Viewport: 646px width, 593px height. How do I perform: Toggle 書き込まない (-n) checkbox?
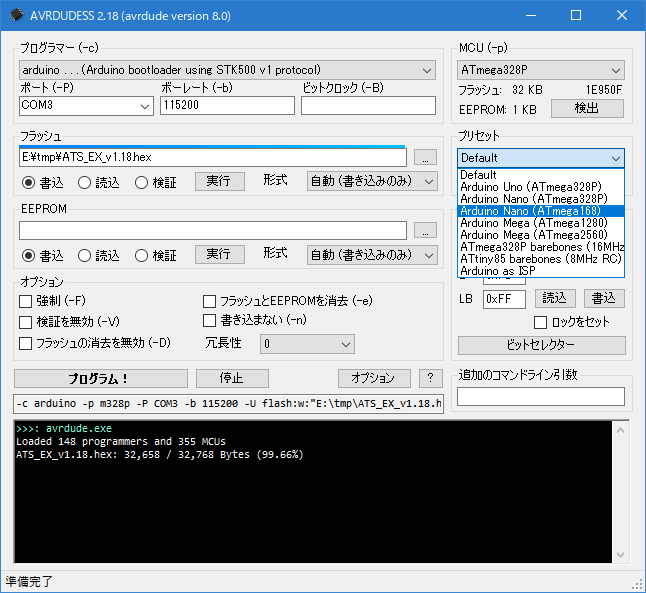tap(209, 320)
